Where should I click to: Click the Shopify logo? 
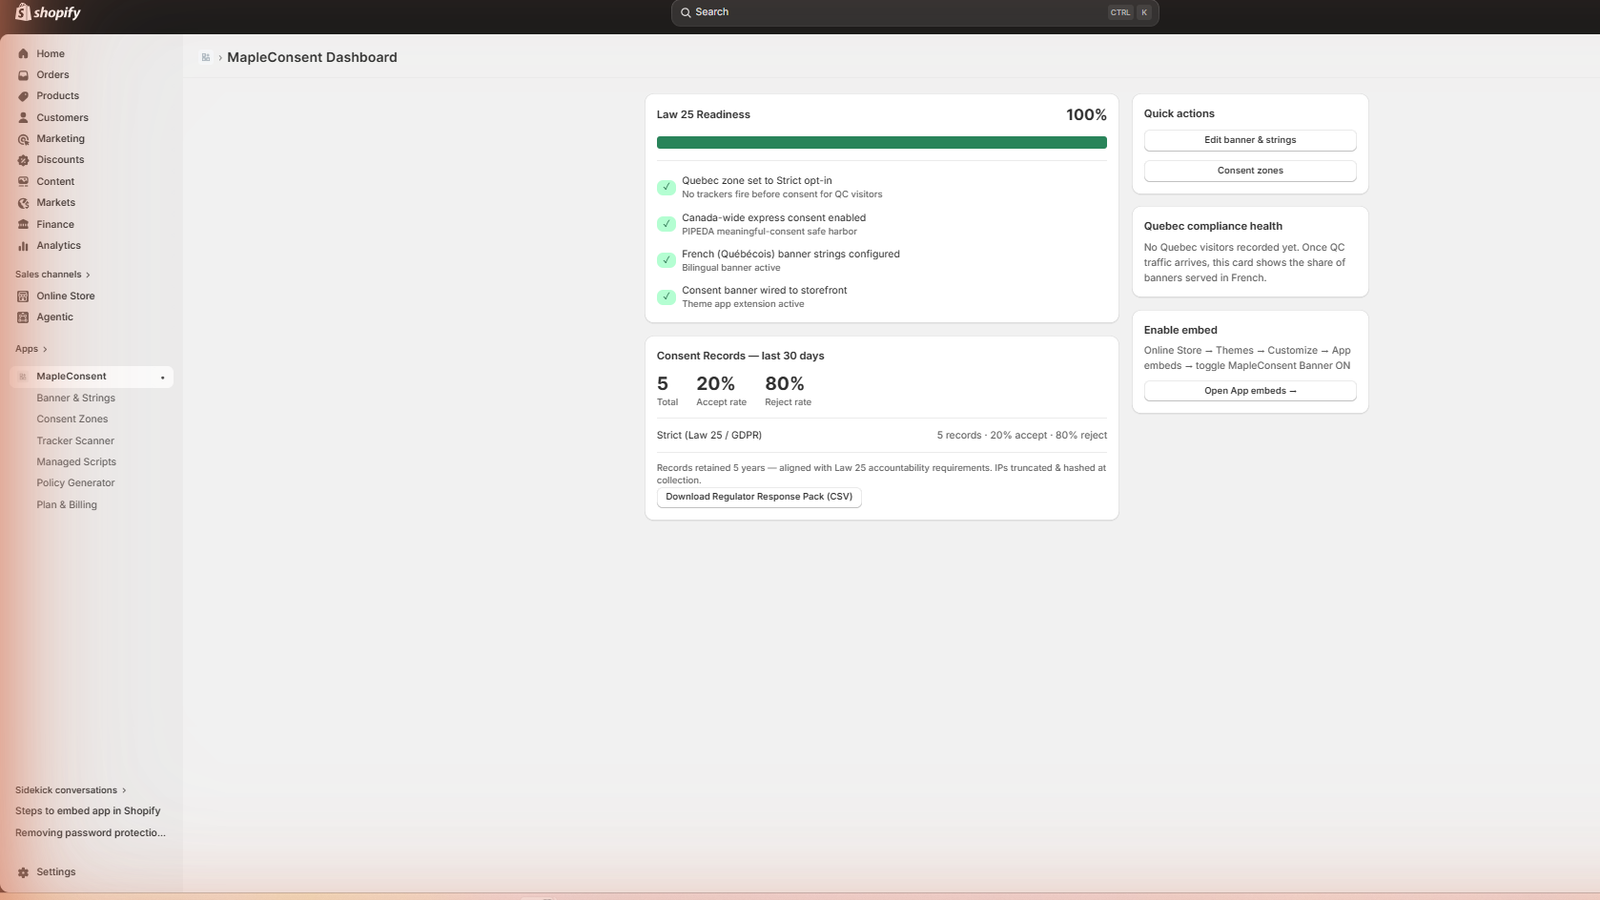point(48,13)
